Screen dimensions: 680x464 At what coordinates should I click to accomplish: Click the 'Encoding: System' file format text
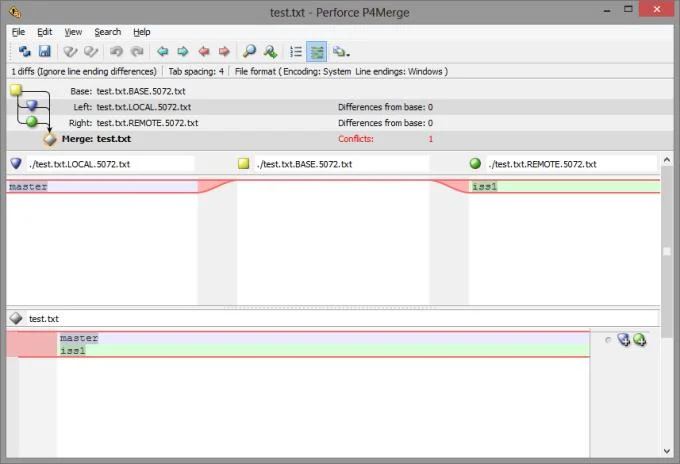[317, 72]
